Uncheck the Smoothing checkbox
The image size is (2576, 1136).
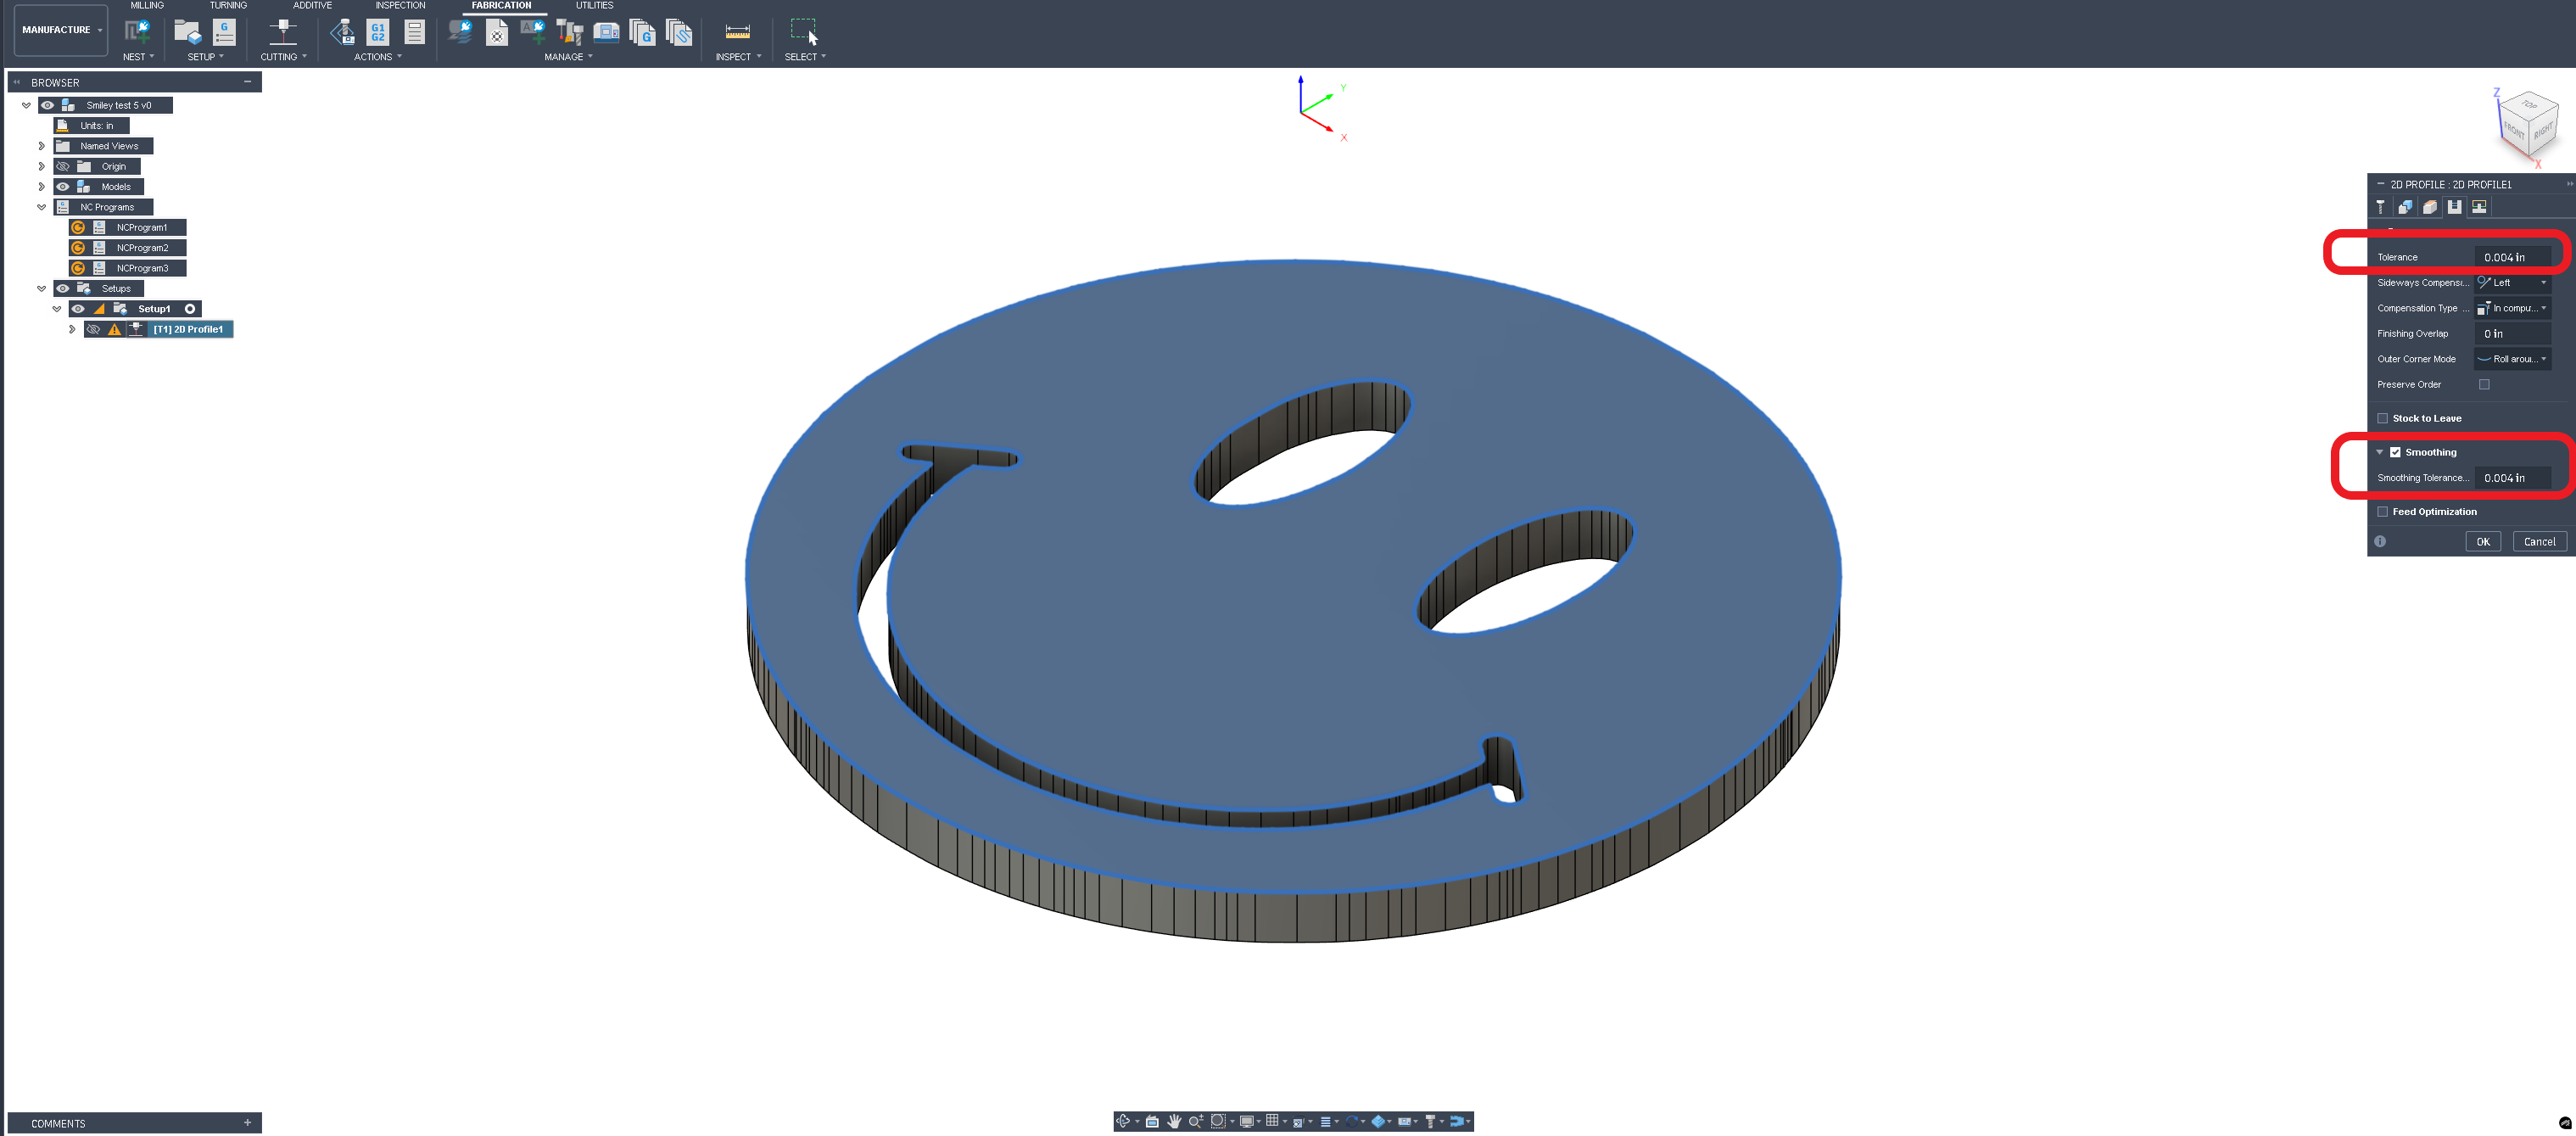pyautogui.click(x=2395, y=453)
